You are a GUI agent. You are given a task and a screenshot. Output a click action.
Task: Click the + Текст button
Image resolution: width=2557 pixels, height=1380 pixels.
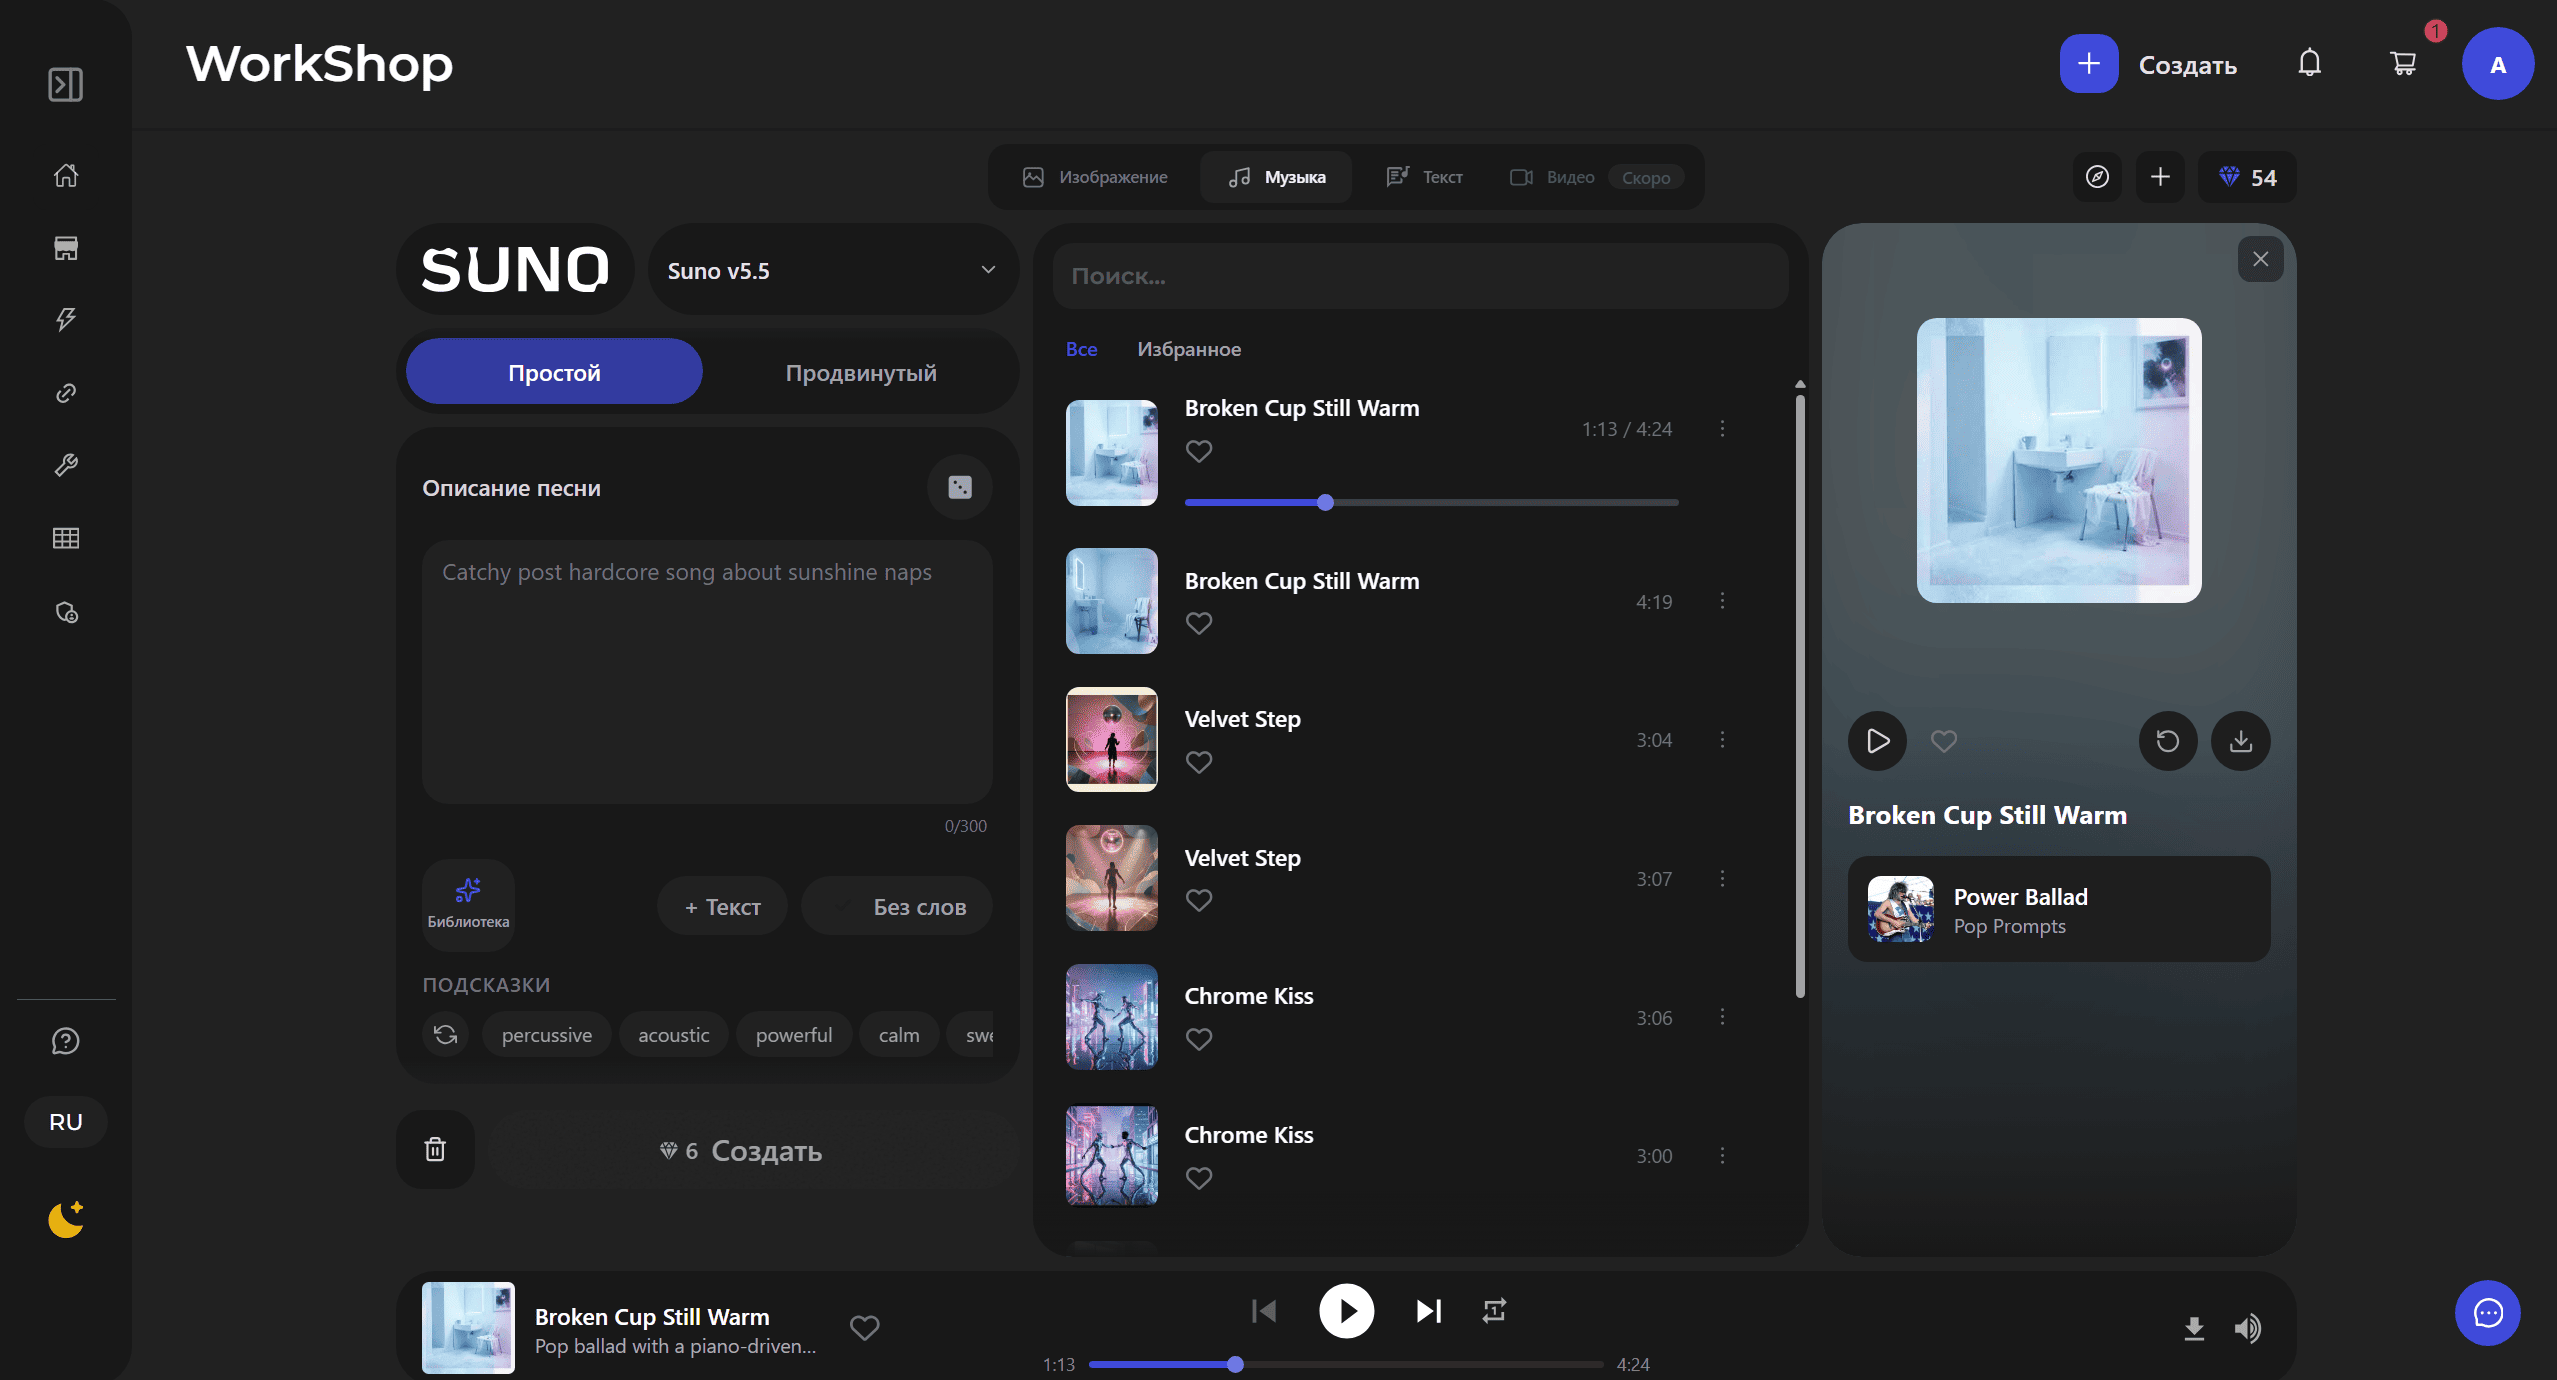[722, 907]
